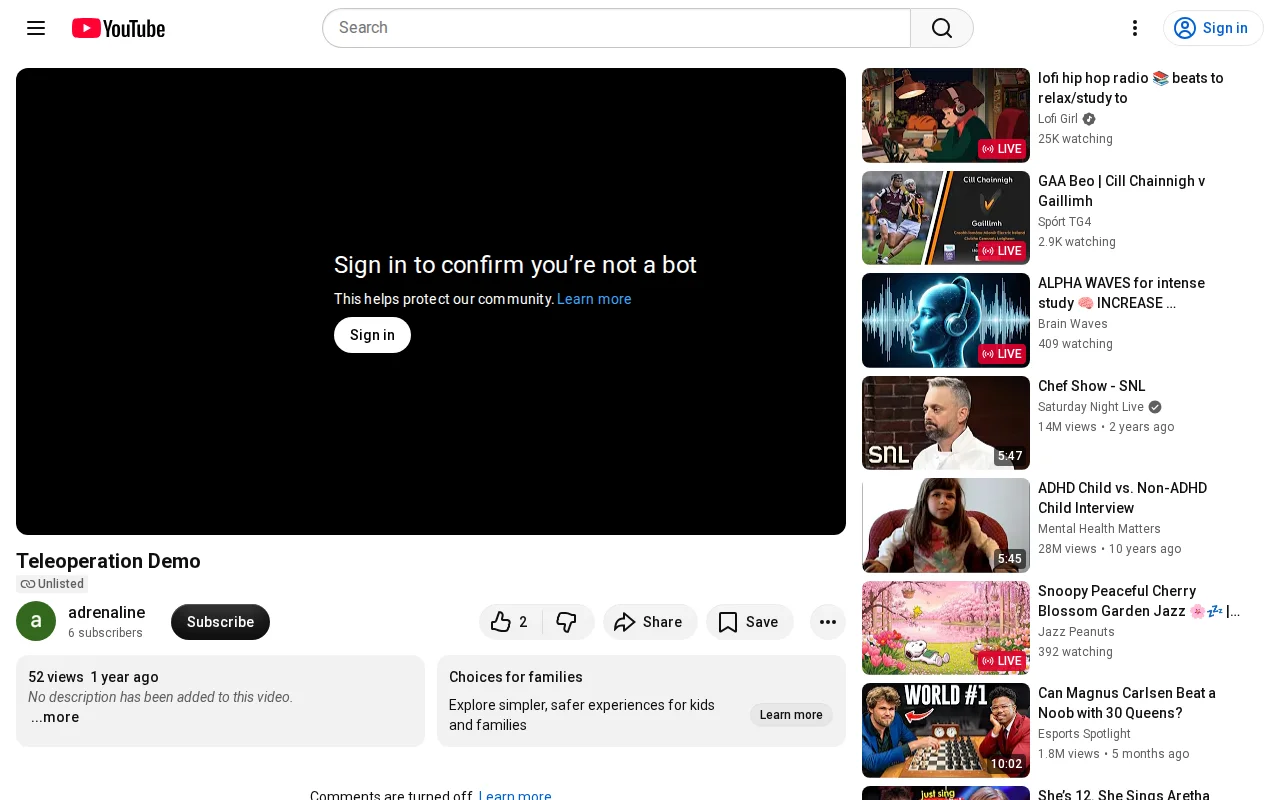This screenshot has width=1280, height=800.
Task: Open lofi hip hop radio thumbnail
Action: pyautogui.click(x=946, y=115)
